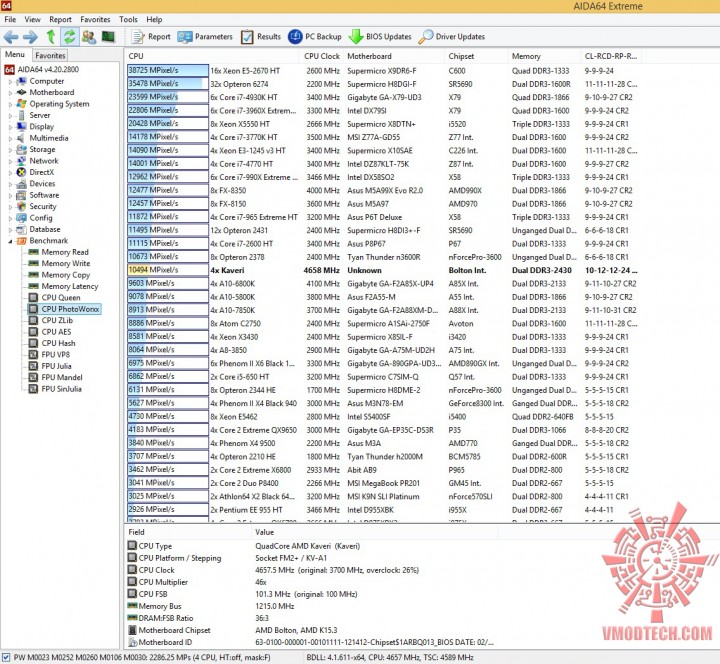
Task: Sort by Chipset column header
Action: coord(476,56)
